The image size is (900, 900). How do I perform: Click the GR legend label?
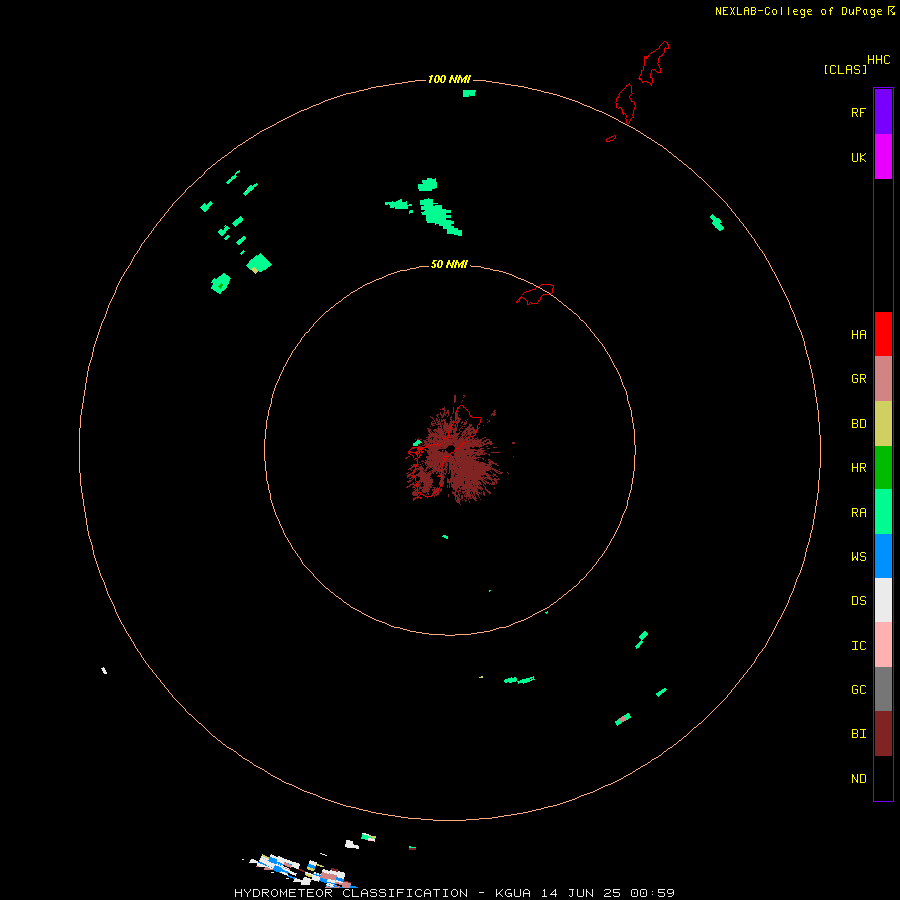[858, 379]
